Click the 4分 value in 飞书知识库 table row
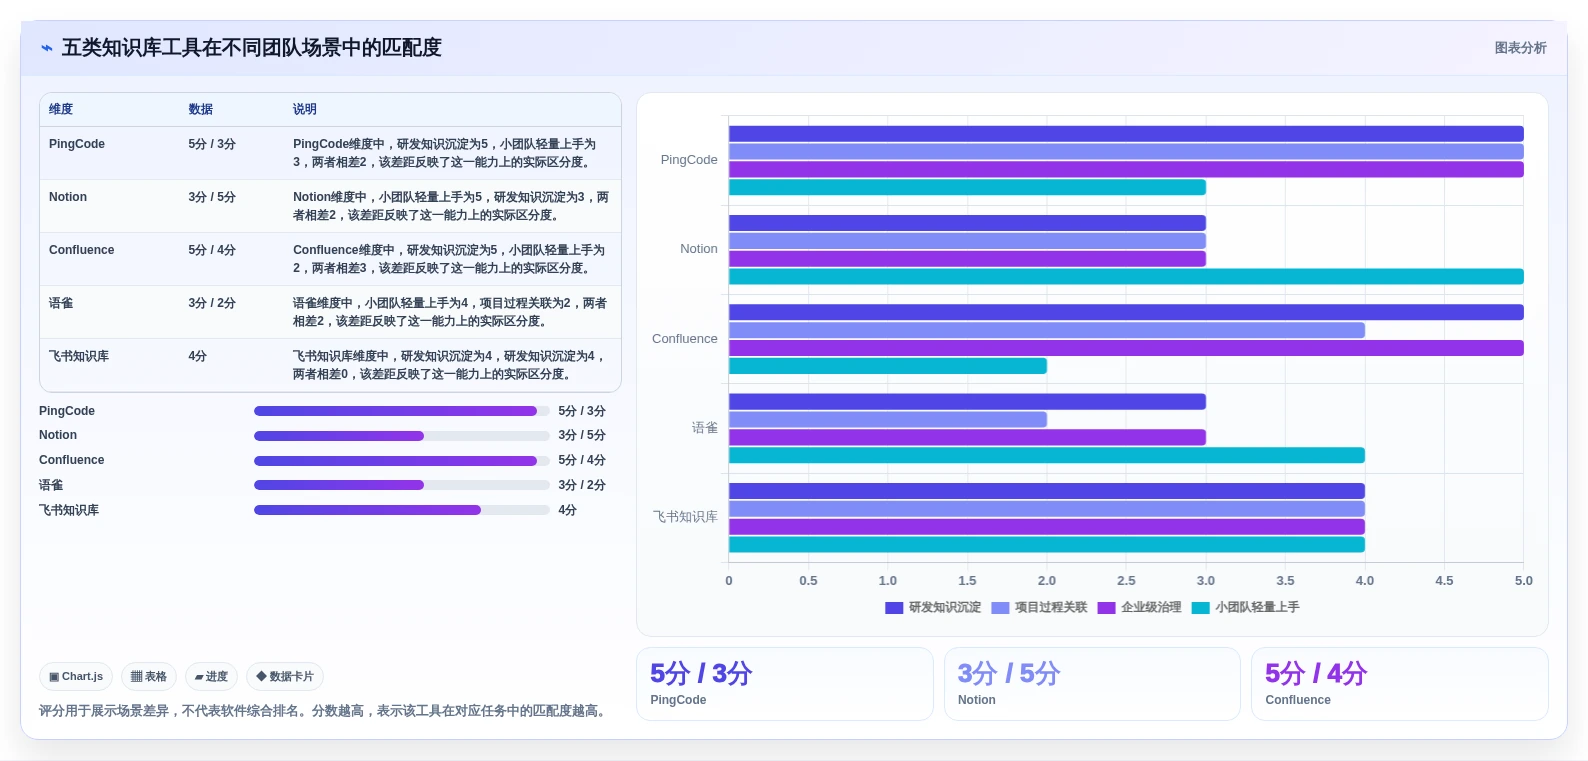The height and width of the screenshot is (761, 1588). click(198, 356)
